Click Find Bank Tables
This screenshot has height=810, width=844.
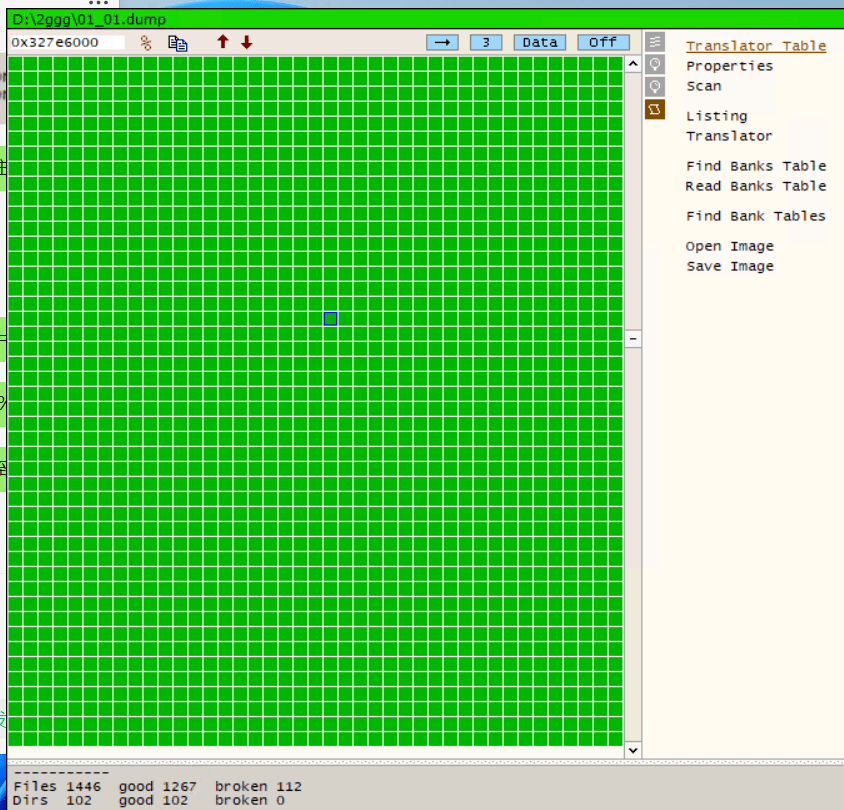(756, 216)
